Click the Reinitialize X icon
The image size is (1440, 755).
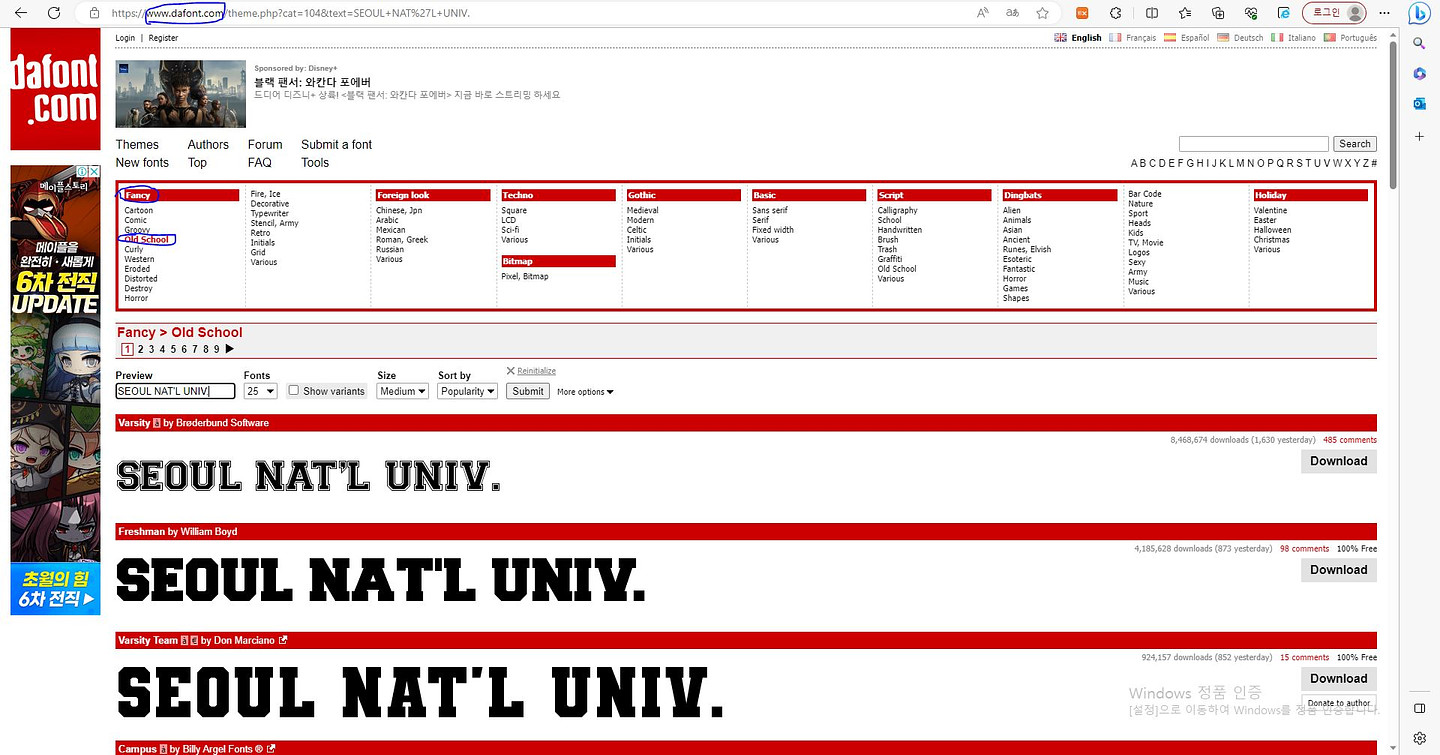(x=510, y=371)
